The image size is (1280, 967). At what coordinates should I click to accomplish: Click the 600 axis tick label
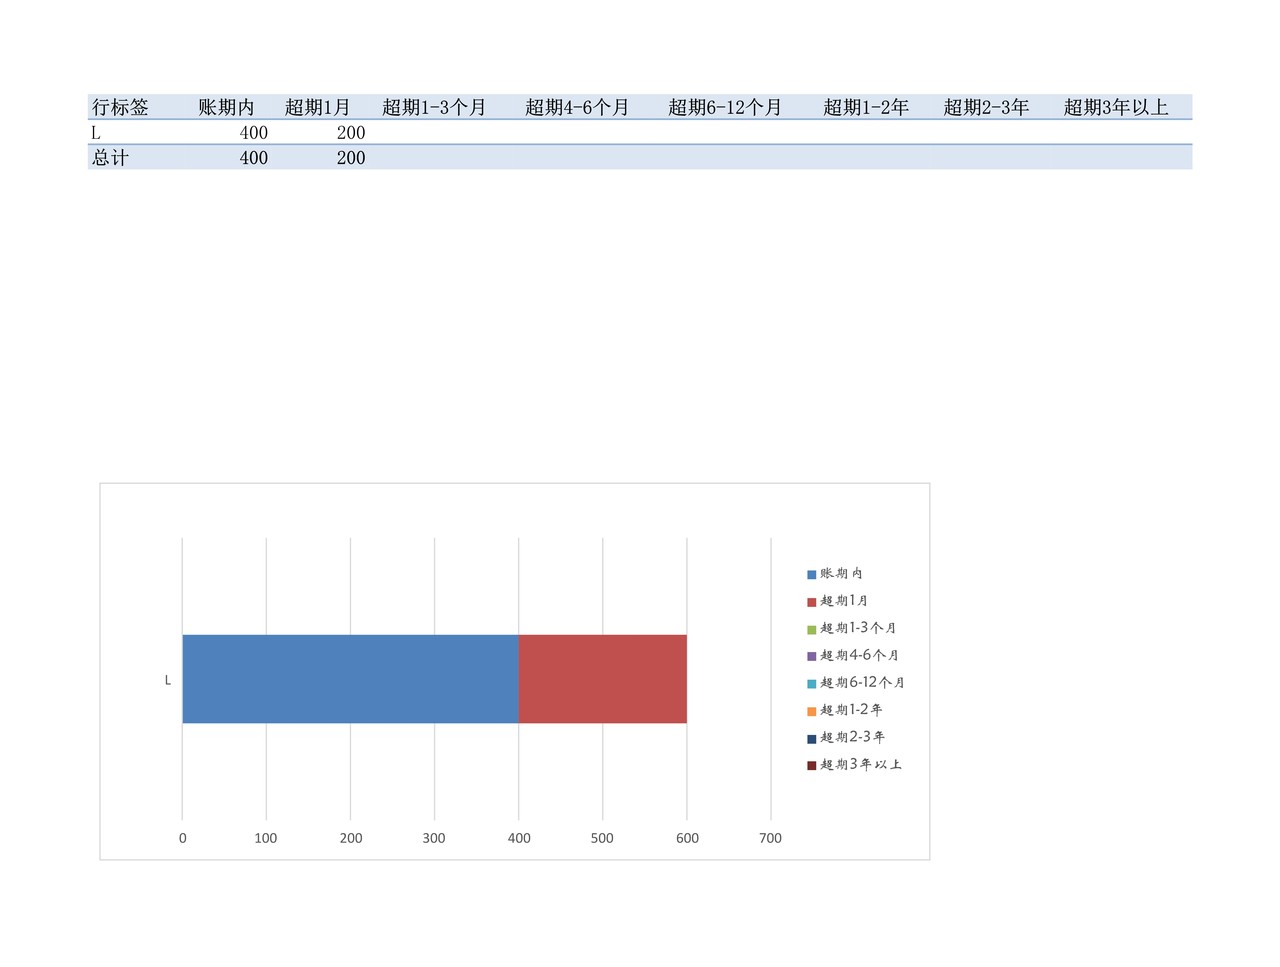point(687,838)
